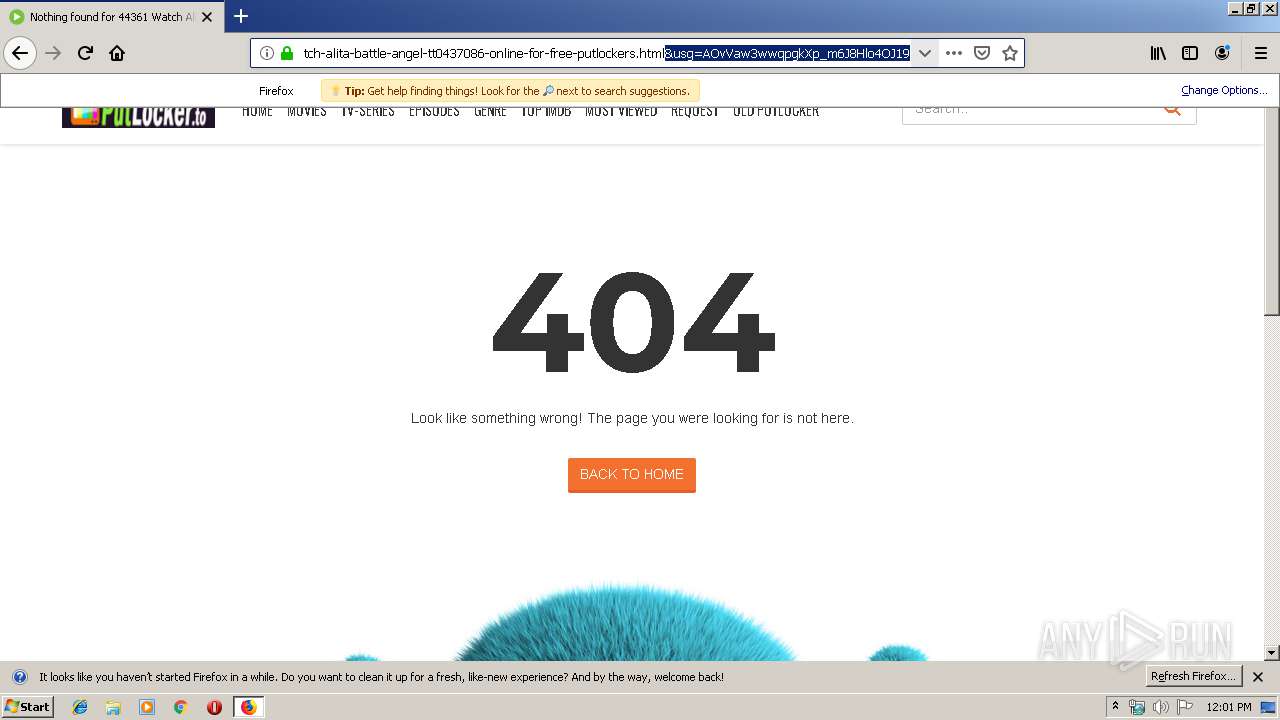Click the '404' error heading
1280x720 pixels.
coord(633,322)
